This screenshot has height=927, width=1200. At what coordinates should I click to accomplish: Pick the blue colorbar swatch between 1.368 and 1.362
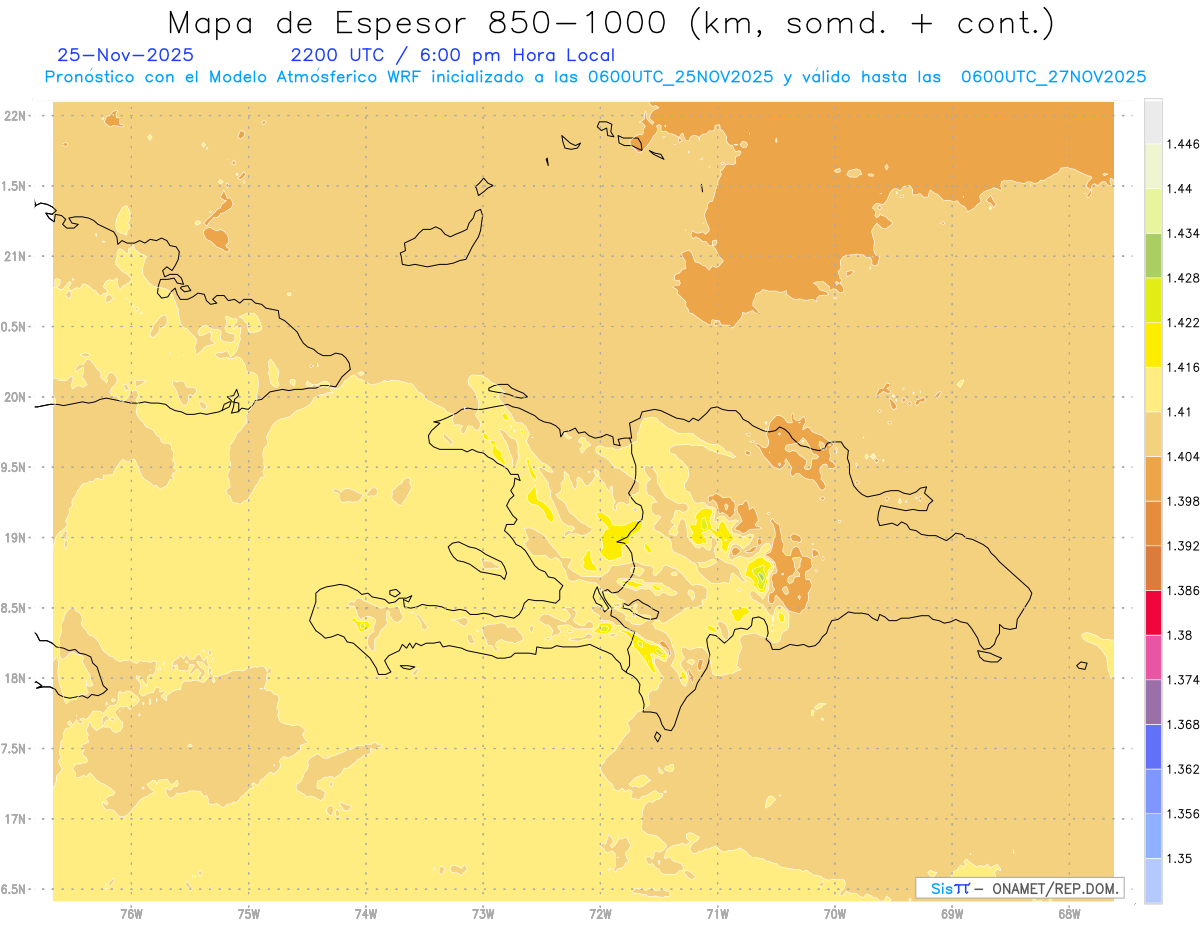[1153, 747]
